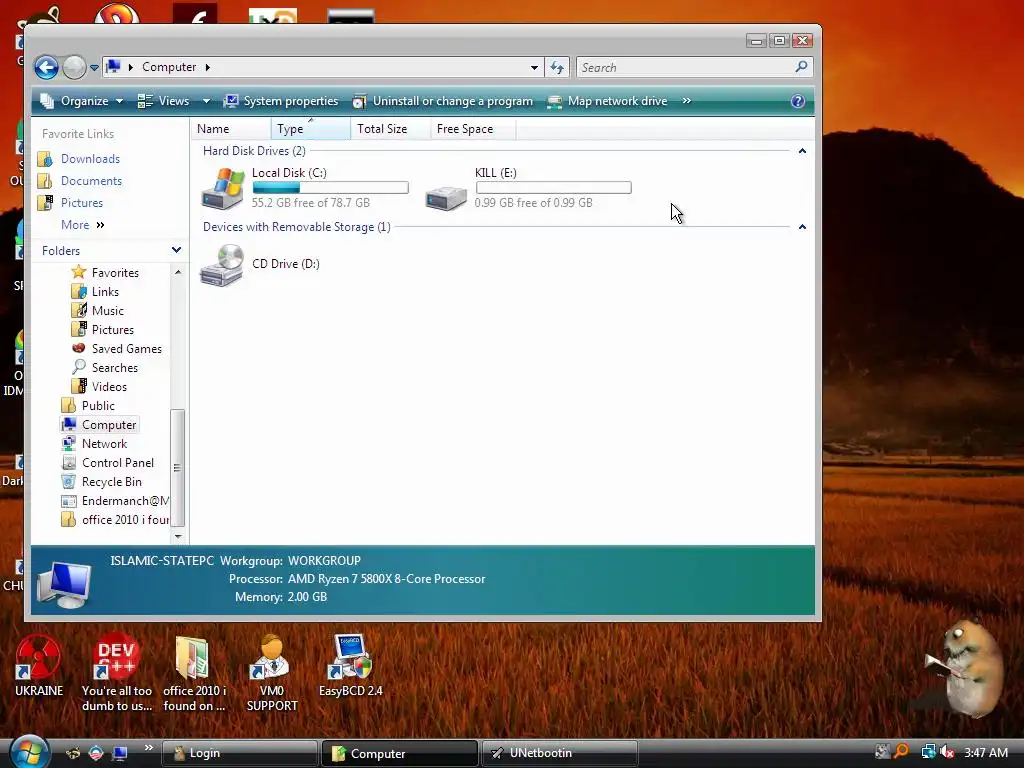This screenshot has height=768, width=1024.
Task: Sort by the Name column header
Action: click(231, 129)
